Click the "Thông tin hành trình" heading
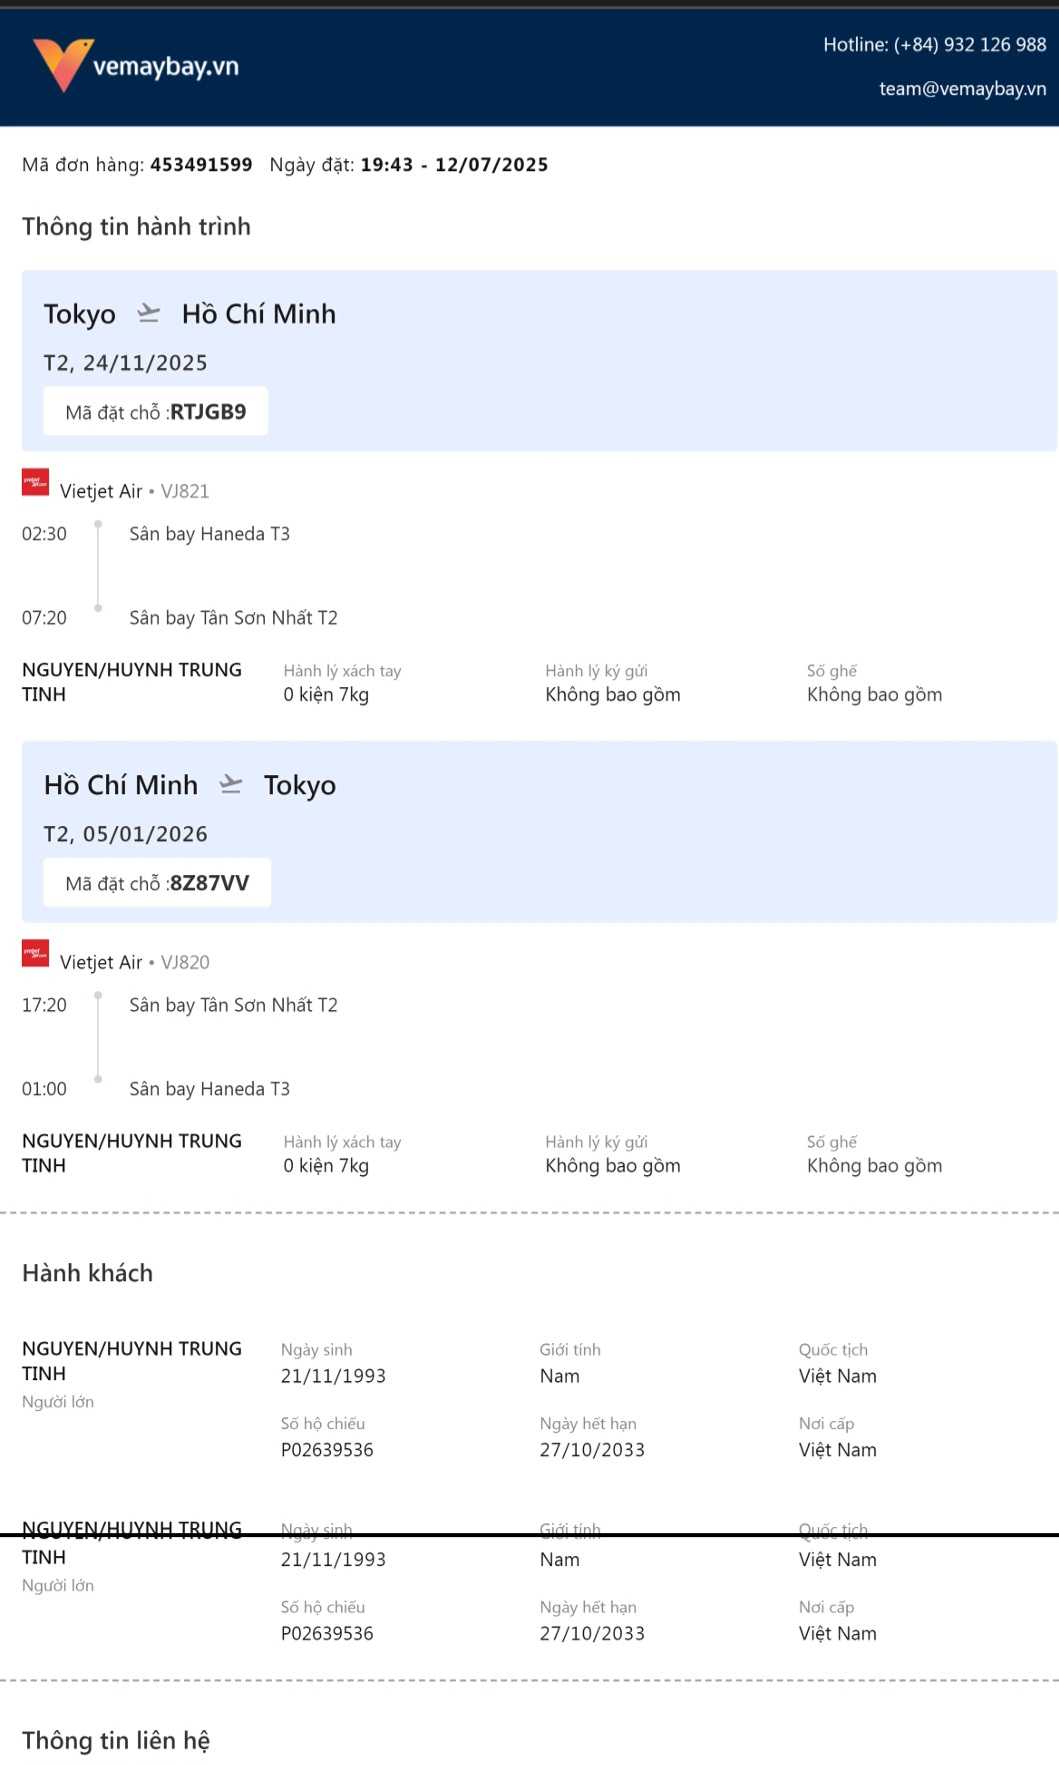Image resolution: width=1059 pixels, height=1765 pixels. click(x=136, y=227)
